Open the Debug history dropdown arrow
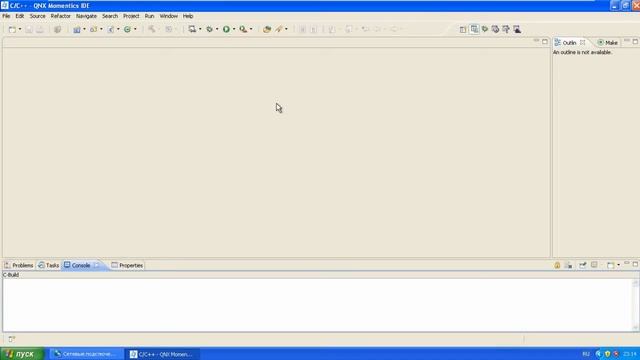The height and width of the screenshot is (360, 640). pyautogui.click(x=217, y=29)
